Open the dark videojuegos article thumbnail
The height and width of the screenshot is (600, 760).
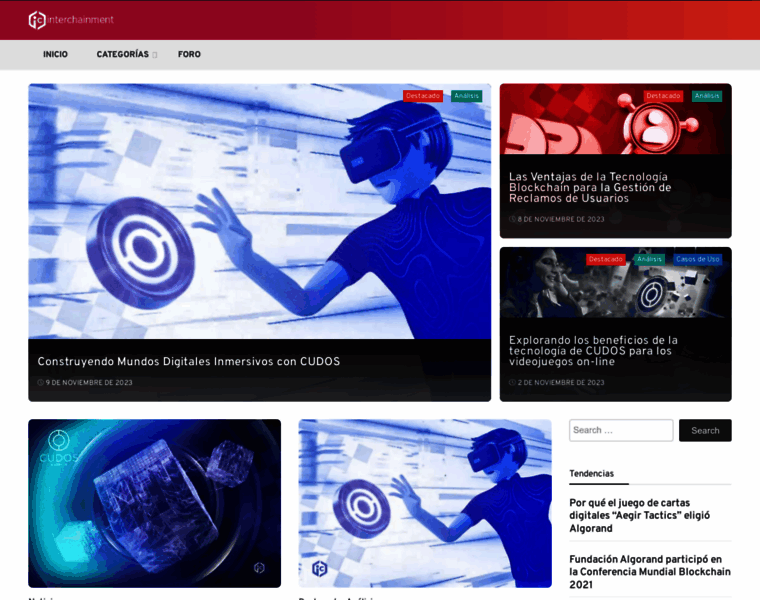(616, 283)
